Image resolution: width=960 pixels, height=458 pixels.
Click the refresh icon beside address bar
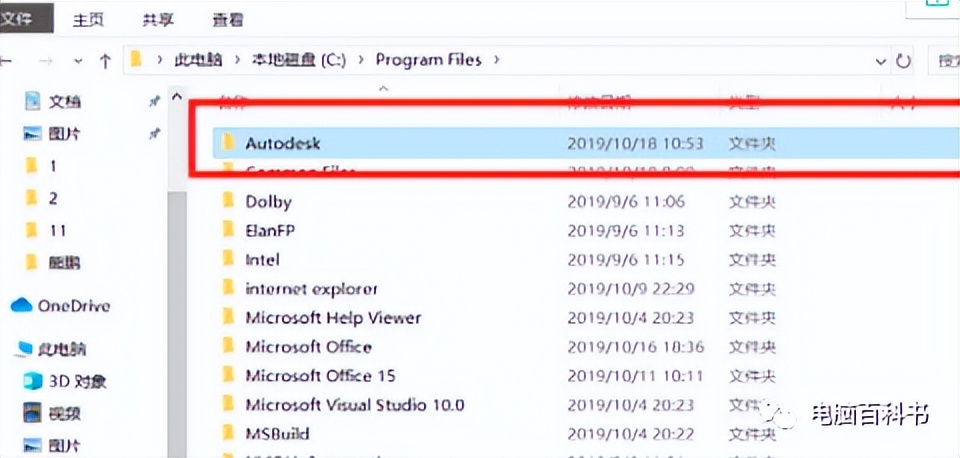tap(904, 61)
